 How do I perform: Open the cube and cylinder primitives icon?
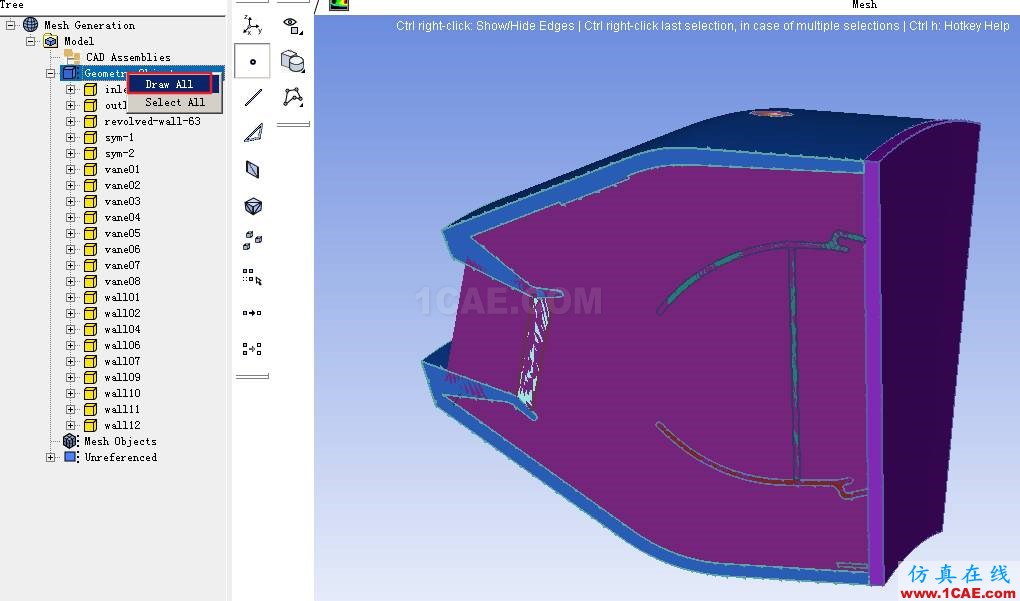[x=293, y=62]
